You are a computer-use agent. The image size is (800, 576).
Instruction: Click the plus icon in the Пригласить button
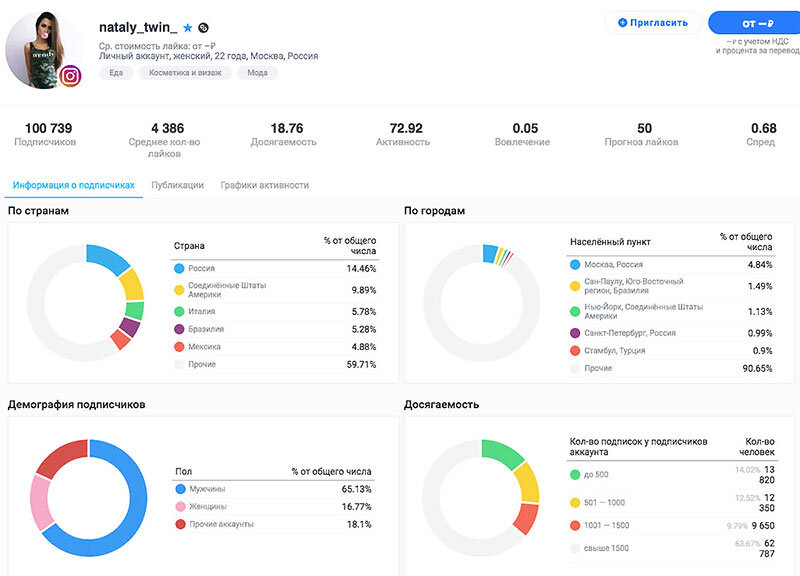pos(622,22)
